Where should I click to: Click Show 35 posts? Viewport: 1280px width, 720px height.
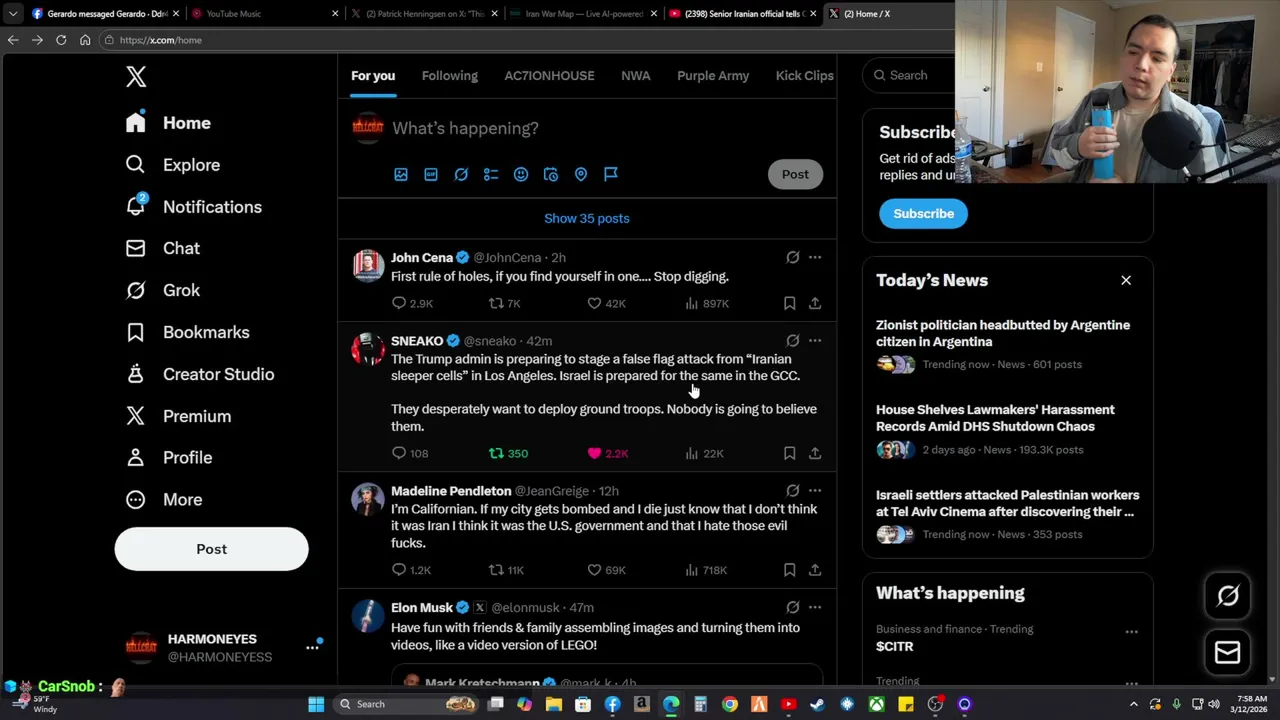[x=587, y=218]
